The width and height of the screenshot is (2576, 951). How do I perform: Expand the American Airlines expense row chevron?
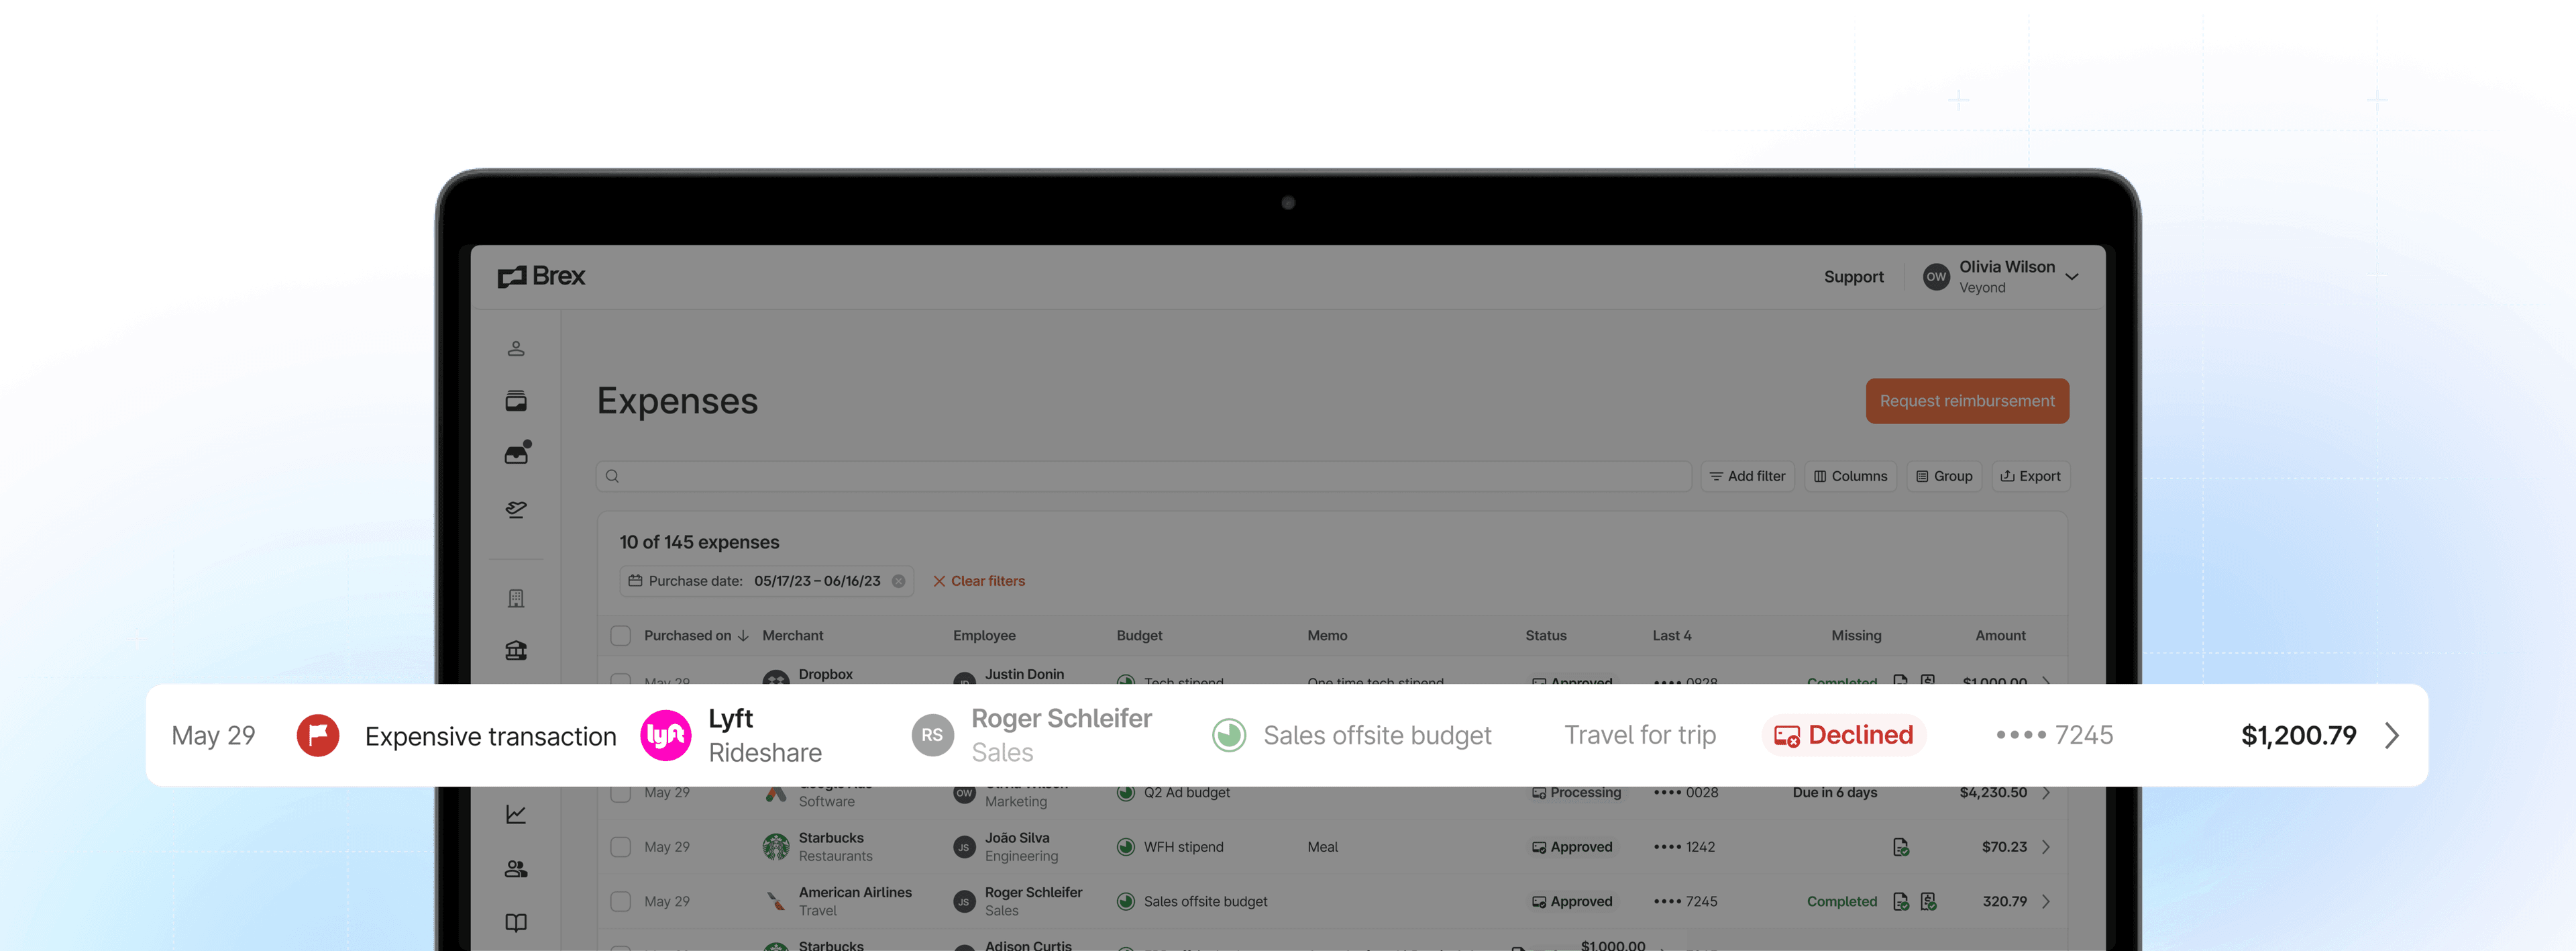(x=2046, y=901)
